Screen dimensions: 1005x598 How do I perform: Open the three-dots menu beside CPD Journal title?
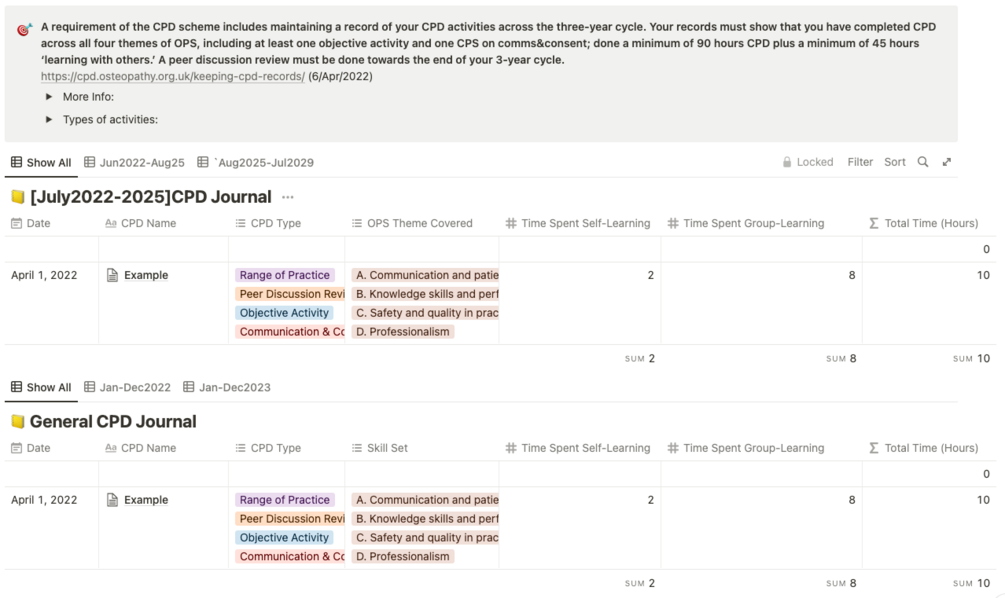[x=288, y=197]
